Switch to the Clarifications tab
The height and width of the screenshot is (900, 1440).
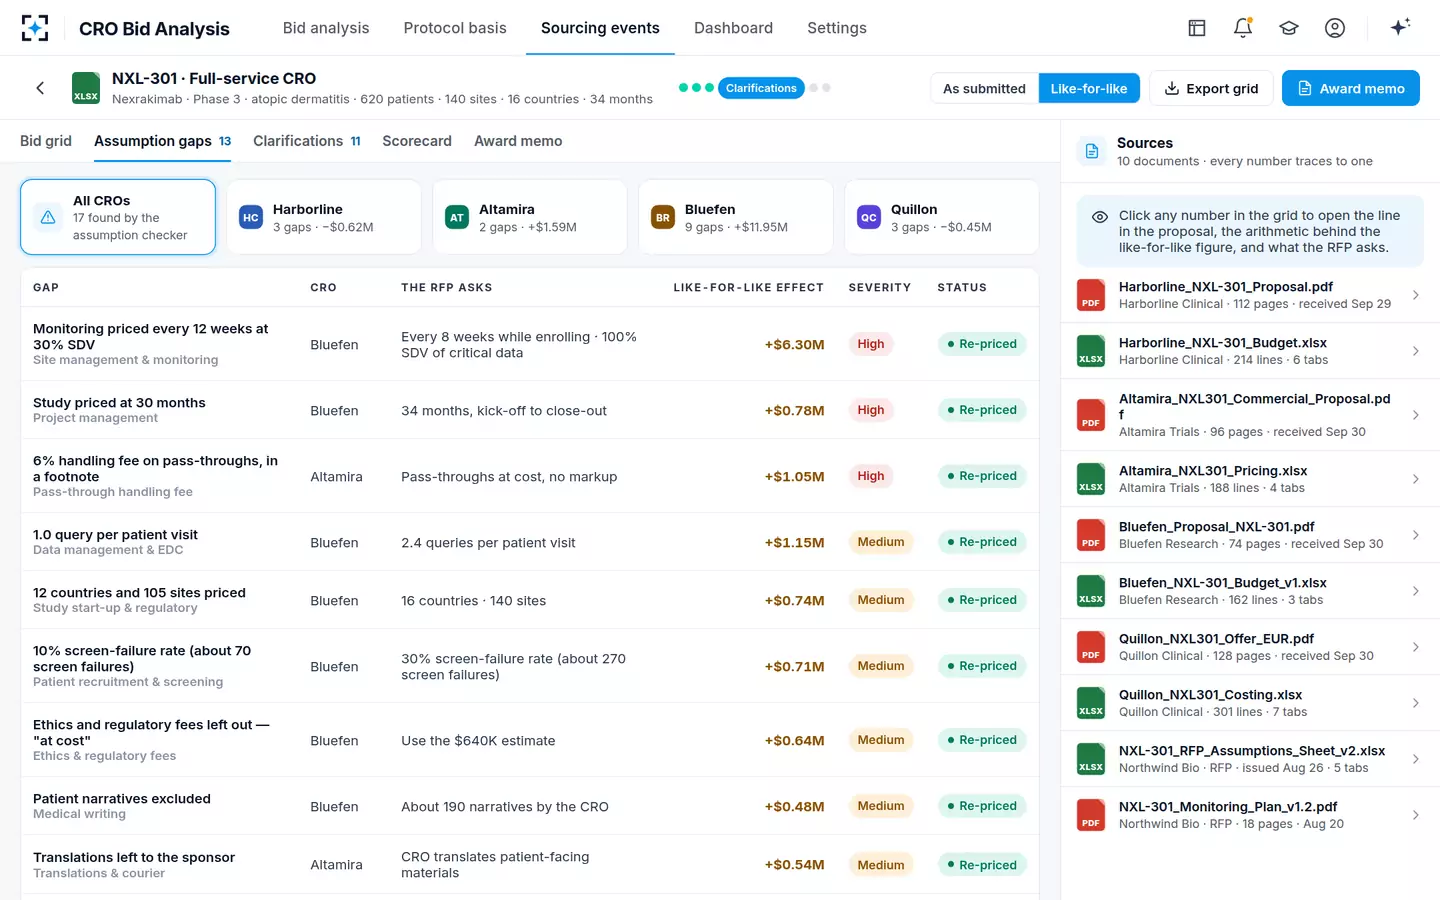coord(306,141)
